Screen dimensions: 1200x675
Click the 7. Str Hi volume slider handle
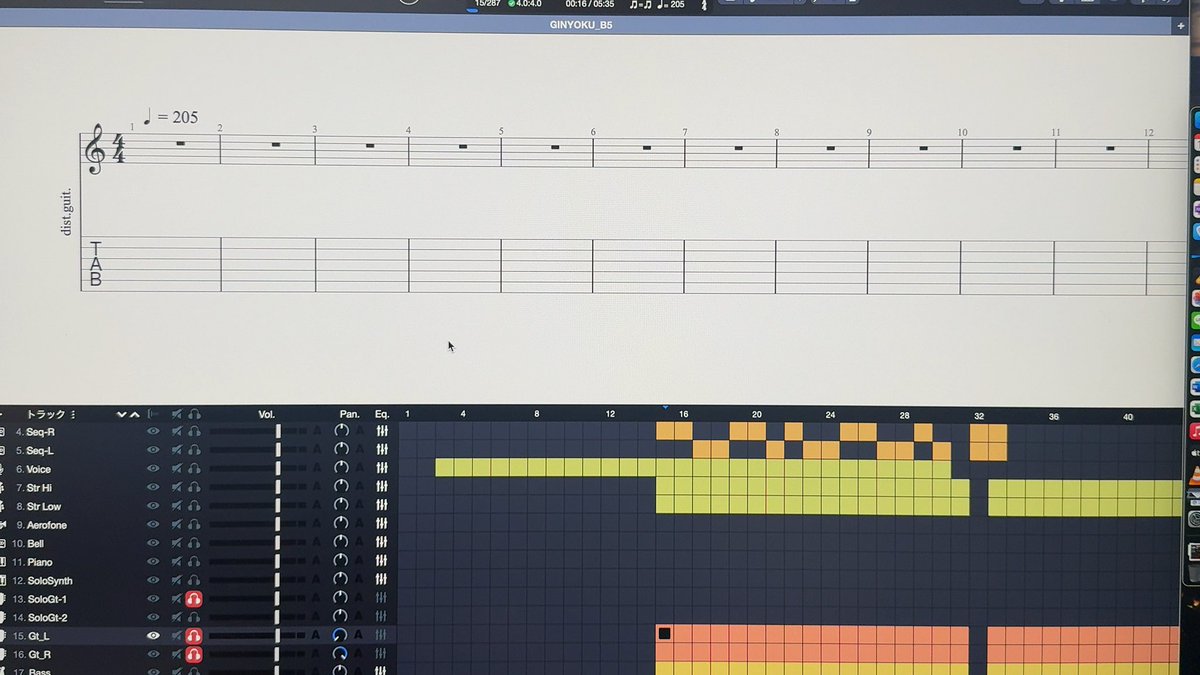[x=278, y=488]
